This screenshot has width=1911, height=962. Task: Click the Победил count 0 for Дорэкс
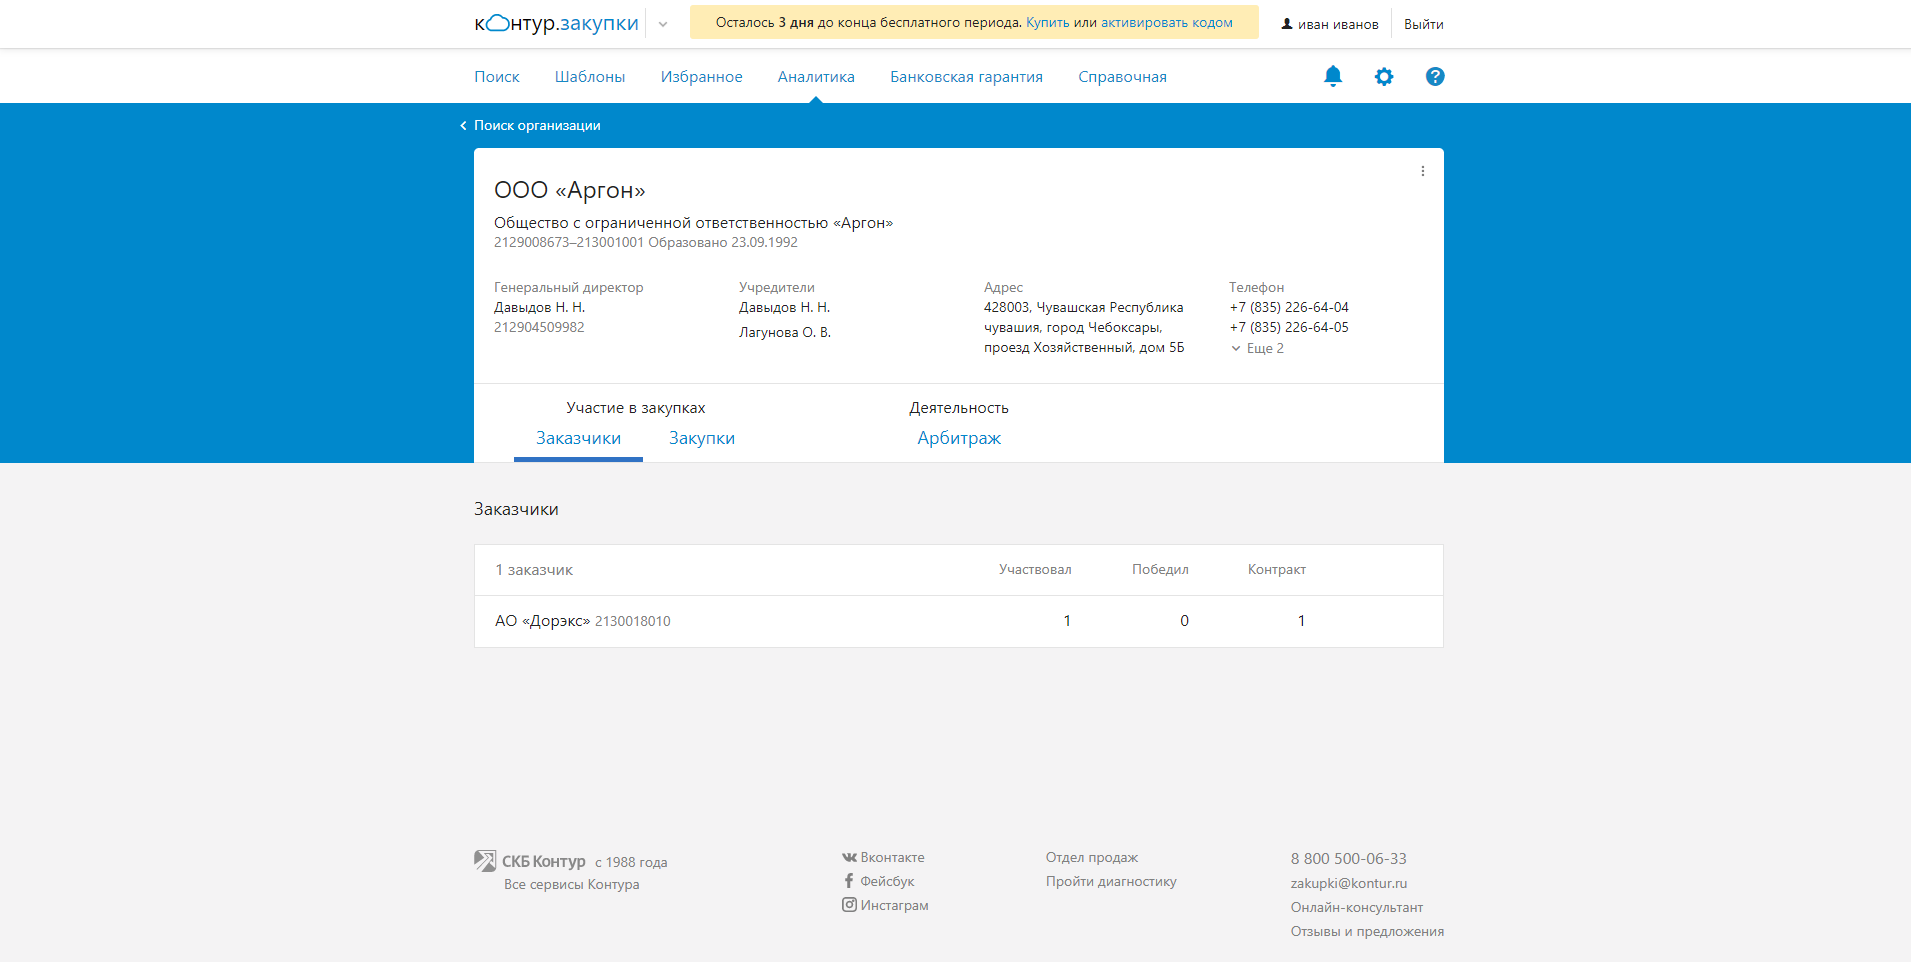[x=1184, y=621]
